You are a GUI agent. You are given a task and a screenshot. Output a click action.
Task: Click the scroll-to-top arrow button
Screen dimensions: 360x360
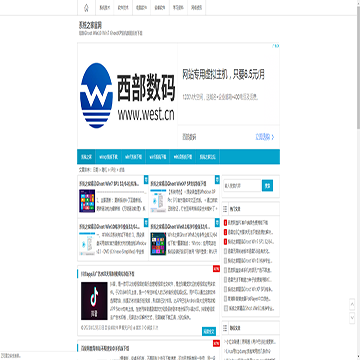coord(352,304)
